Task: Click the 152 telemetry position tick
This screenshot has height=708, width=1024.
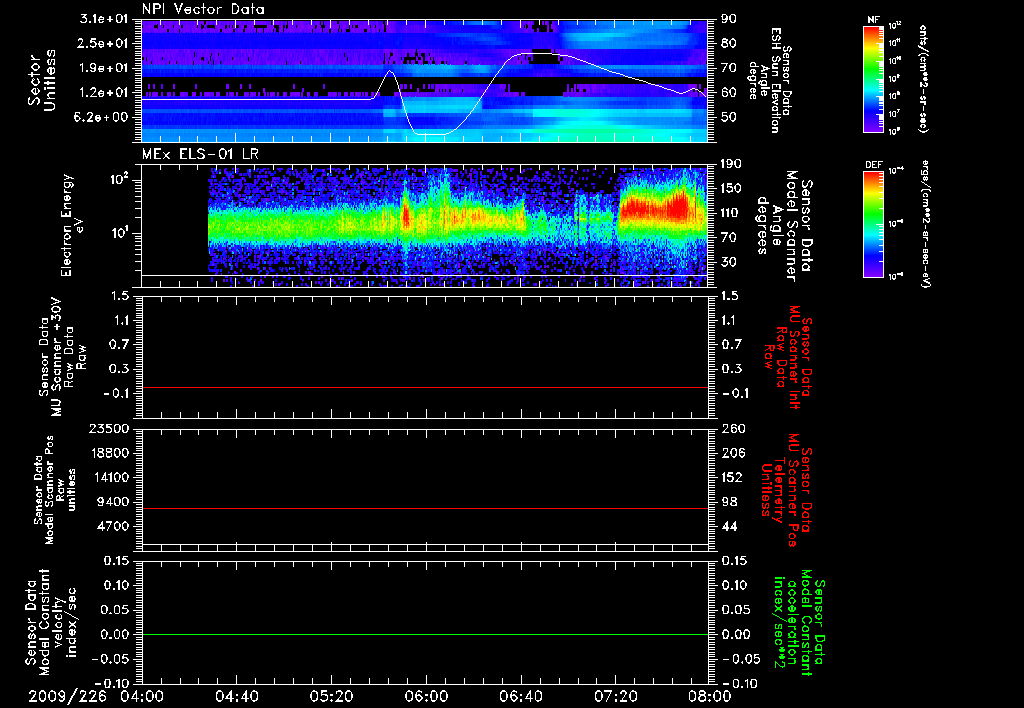Action: coord(732,477)
